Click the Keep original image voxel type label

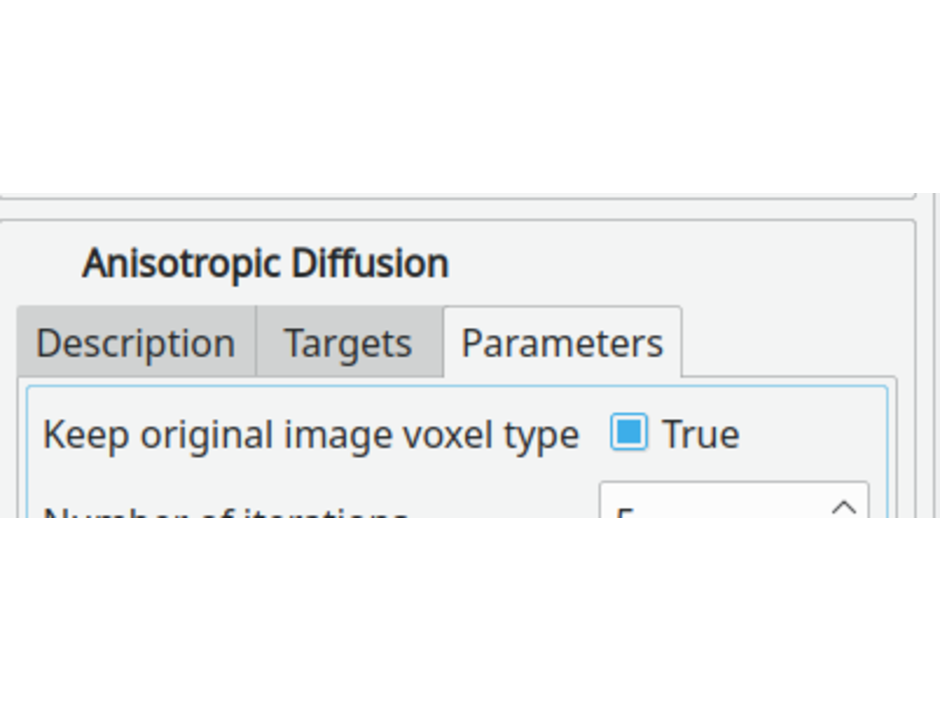[310, 435]
